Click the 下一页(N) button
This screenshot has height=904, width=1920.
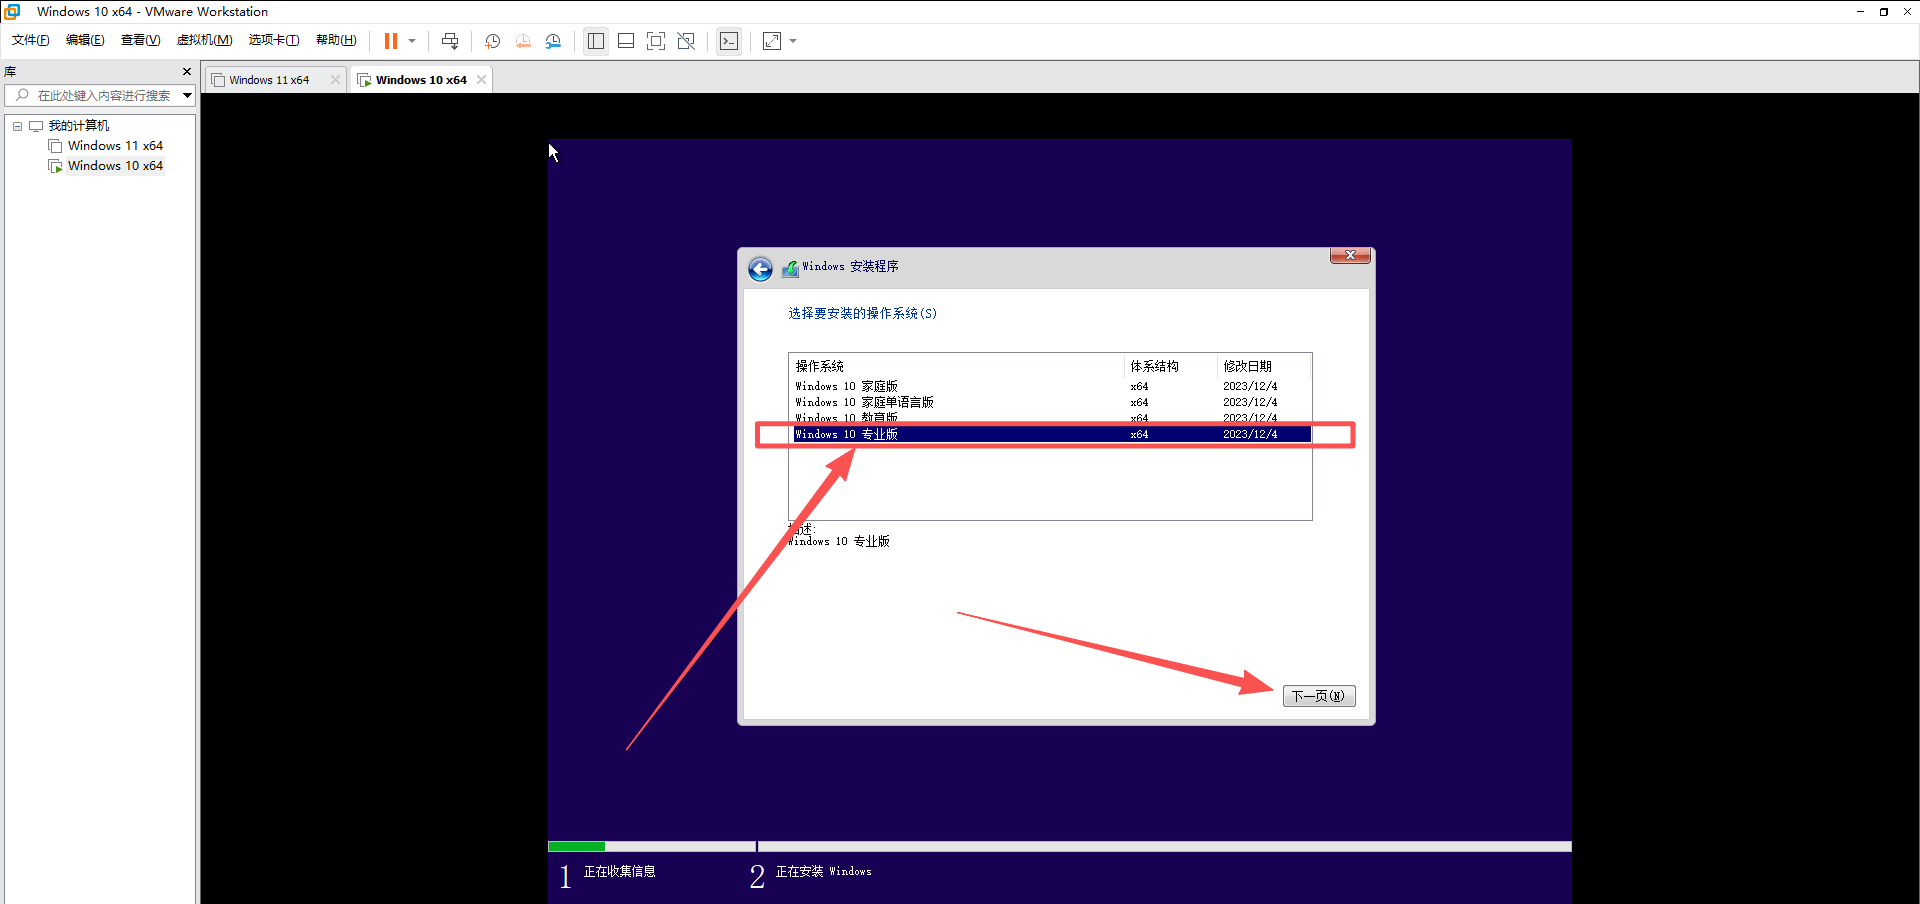click(x=1319, y=696)
